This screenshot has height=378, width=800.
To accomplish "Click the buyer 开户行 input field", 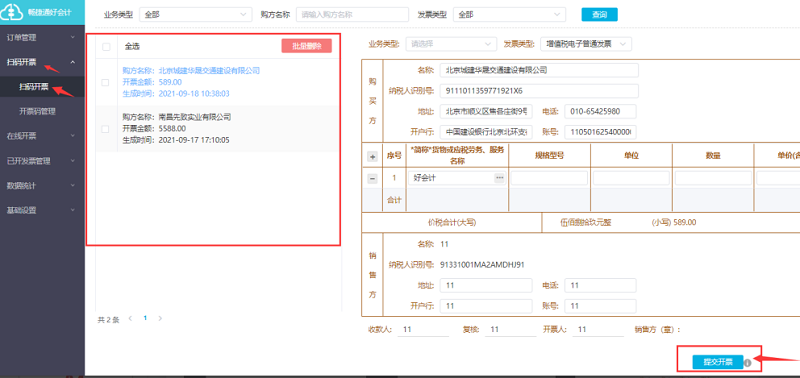I will (x=486, y=132).
